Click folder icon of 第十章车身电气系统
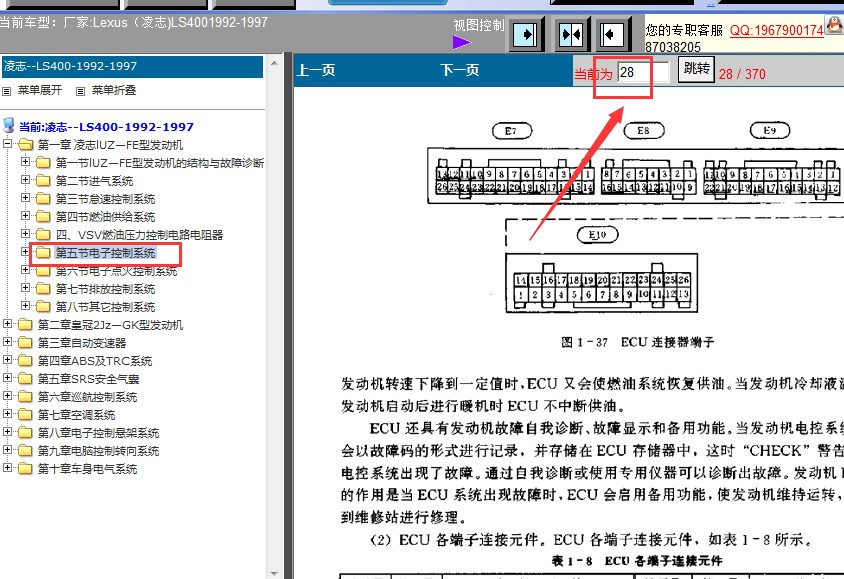 [25, 469]
